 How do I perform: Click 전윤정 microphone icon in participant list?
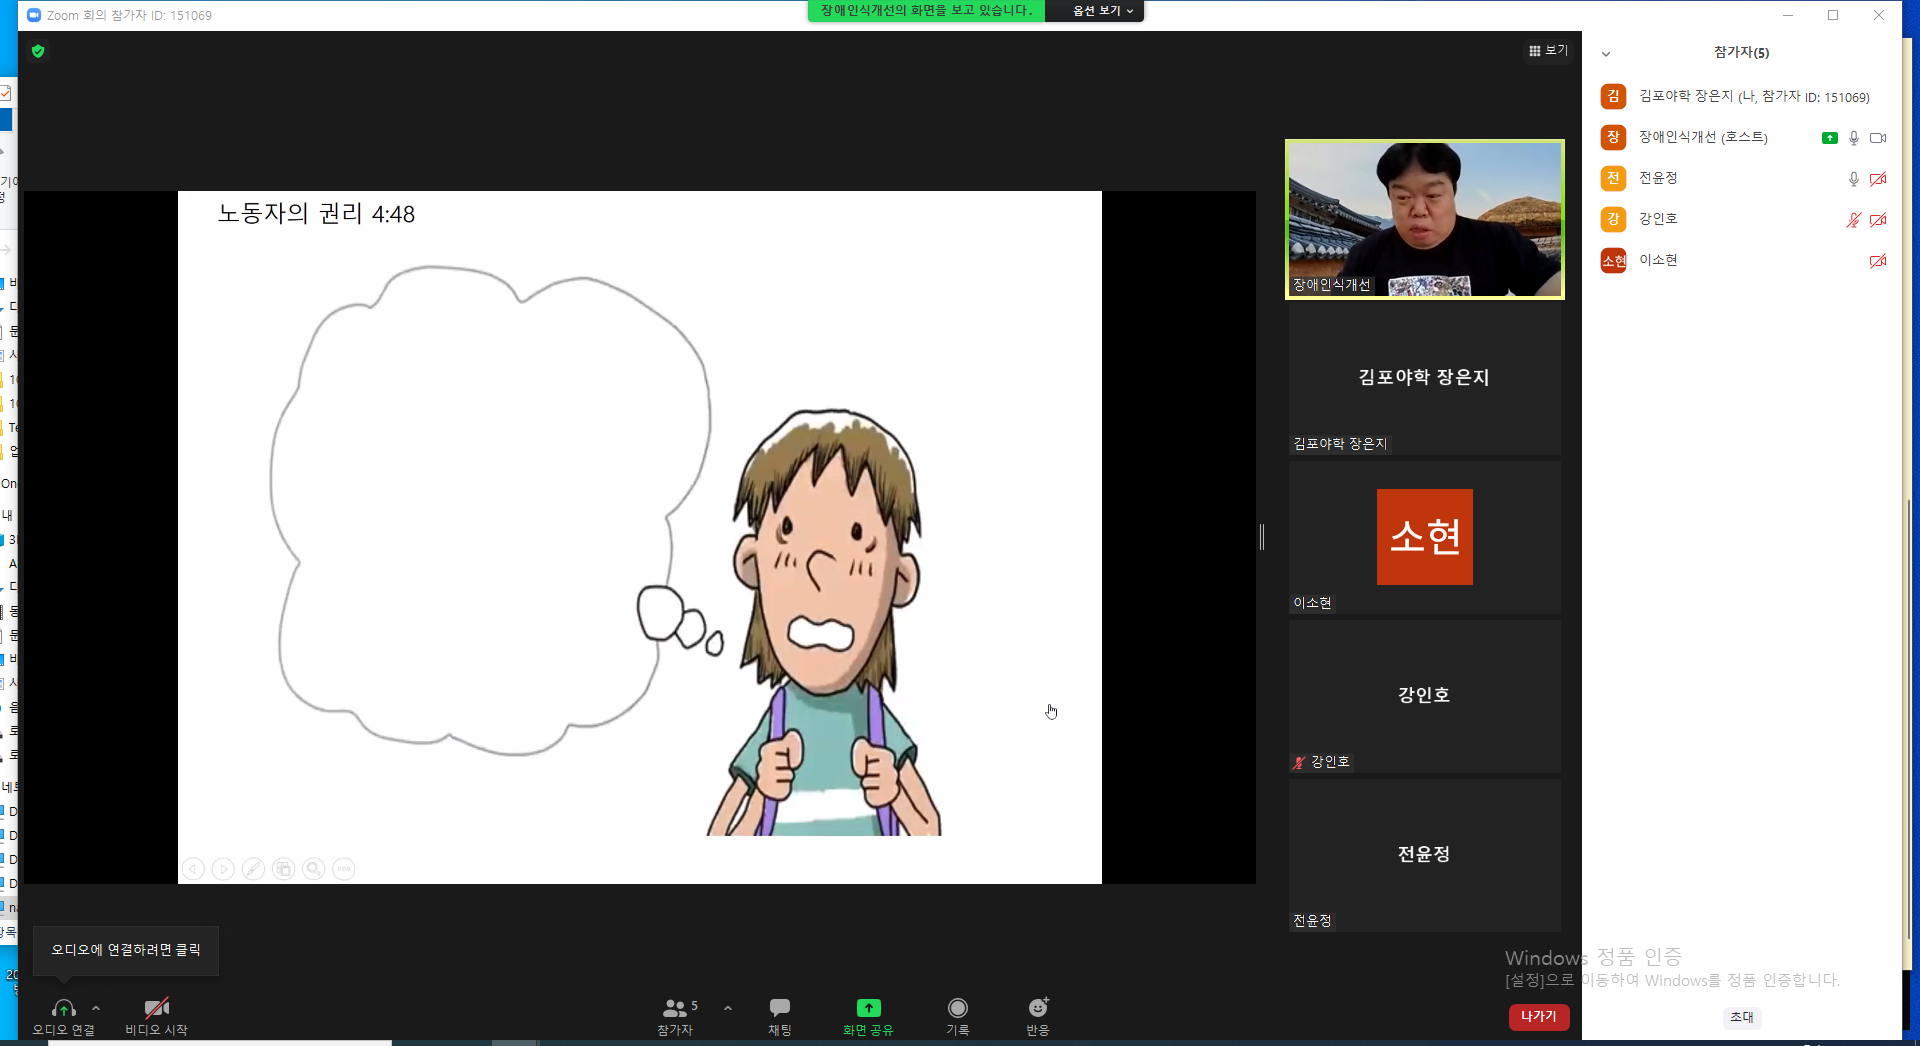[x=1853, y=179]
